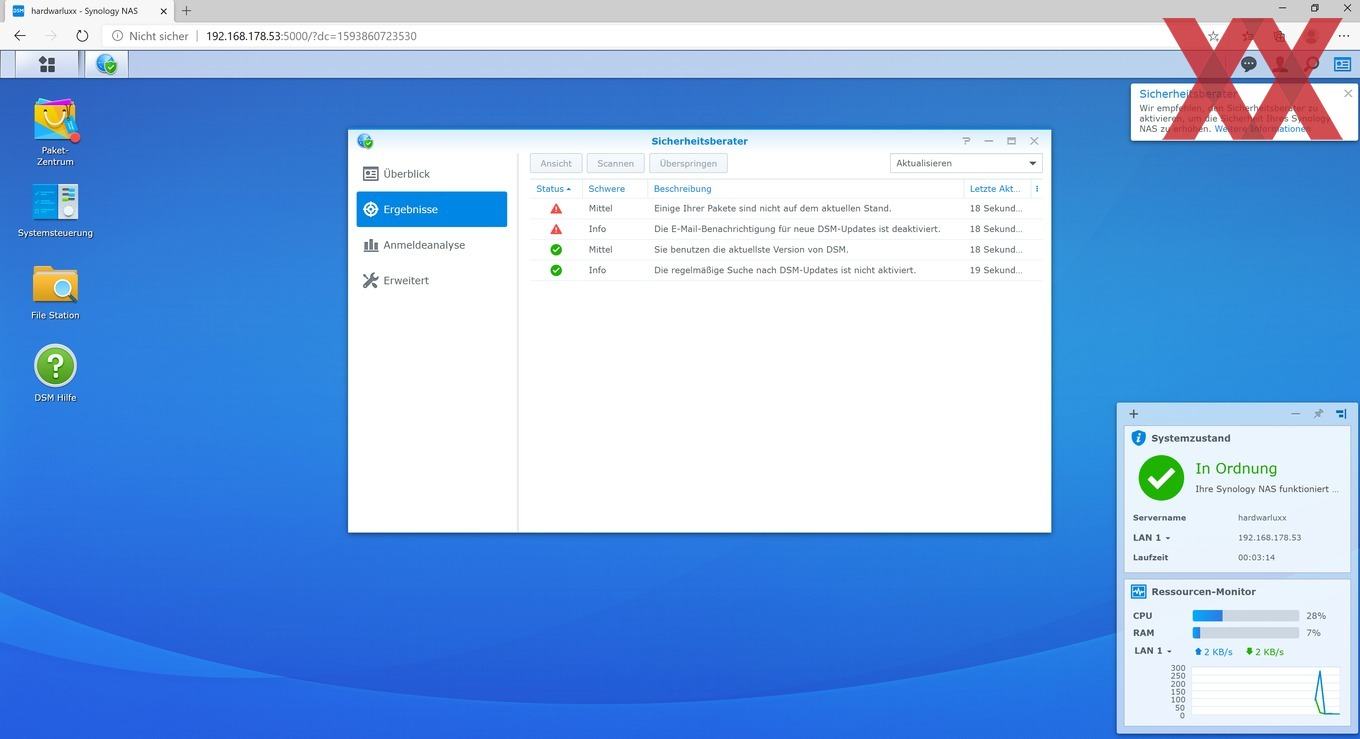Expand the LAN 1 selector in Ressourcen-Monitor
Image resolution: width=1360 pixels, height=739 pixels.
(1153, 651)
